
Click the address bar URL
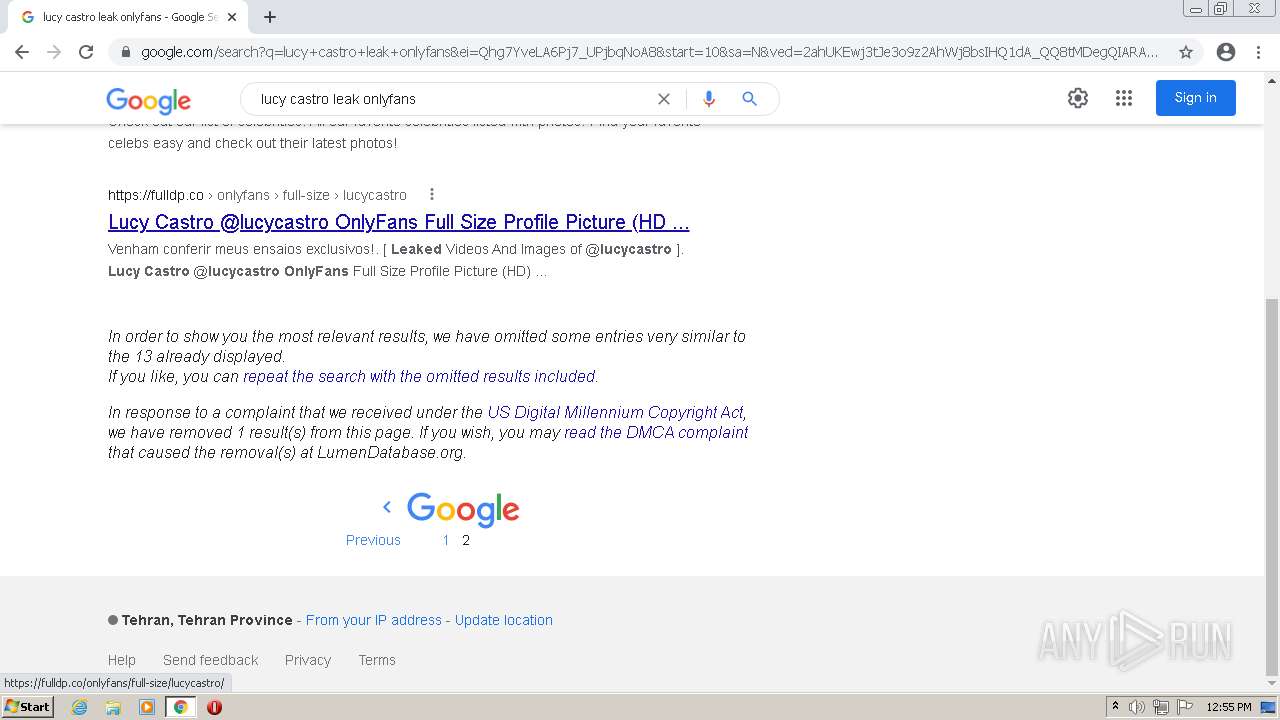tap(649, 52)
